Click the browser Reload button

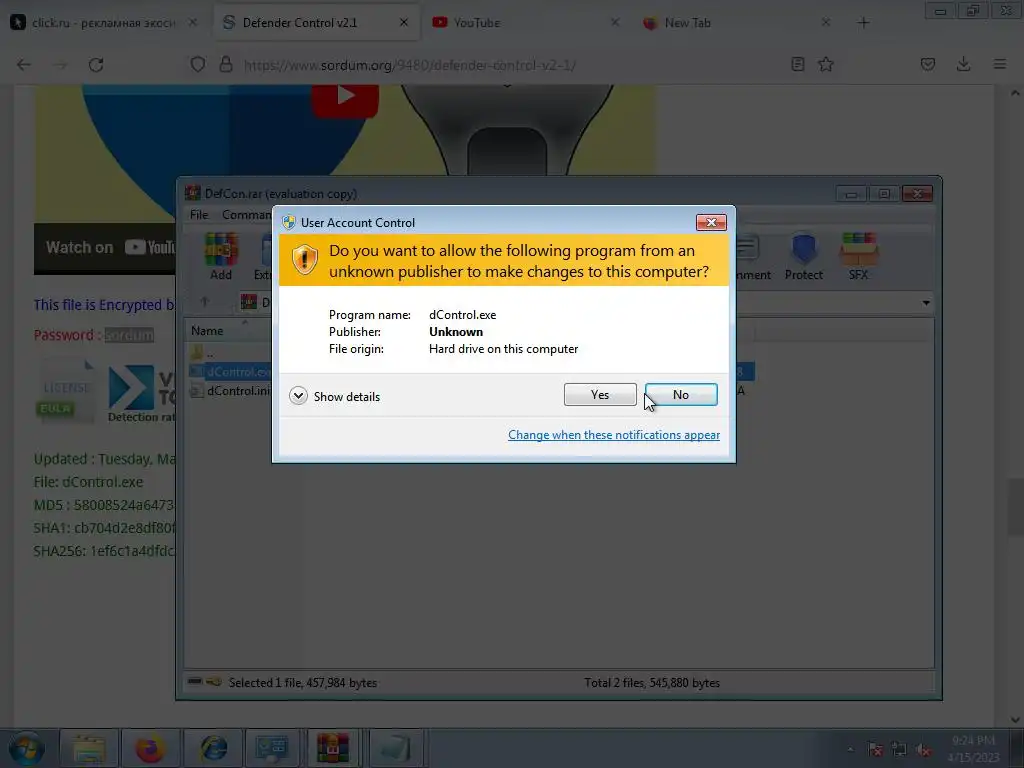(96, 65)
